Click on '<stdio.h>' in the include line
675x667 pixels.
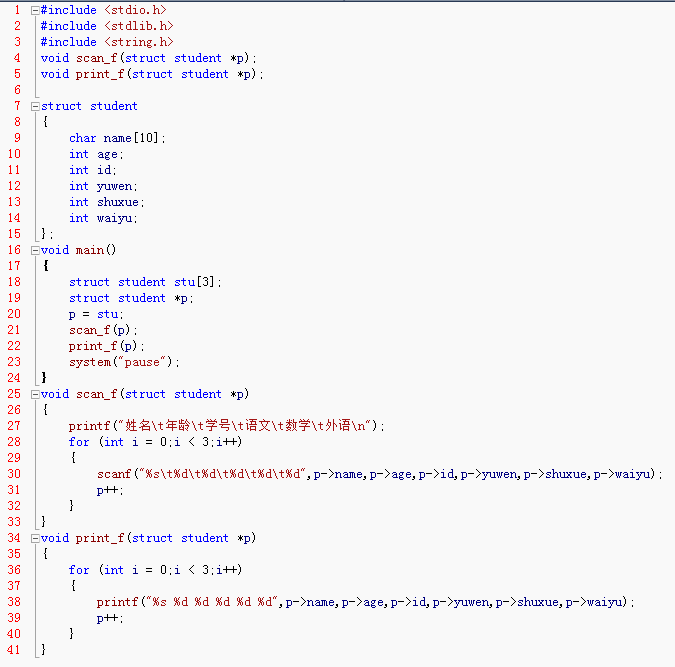[135, 10]
